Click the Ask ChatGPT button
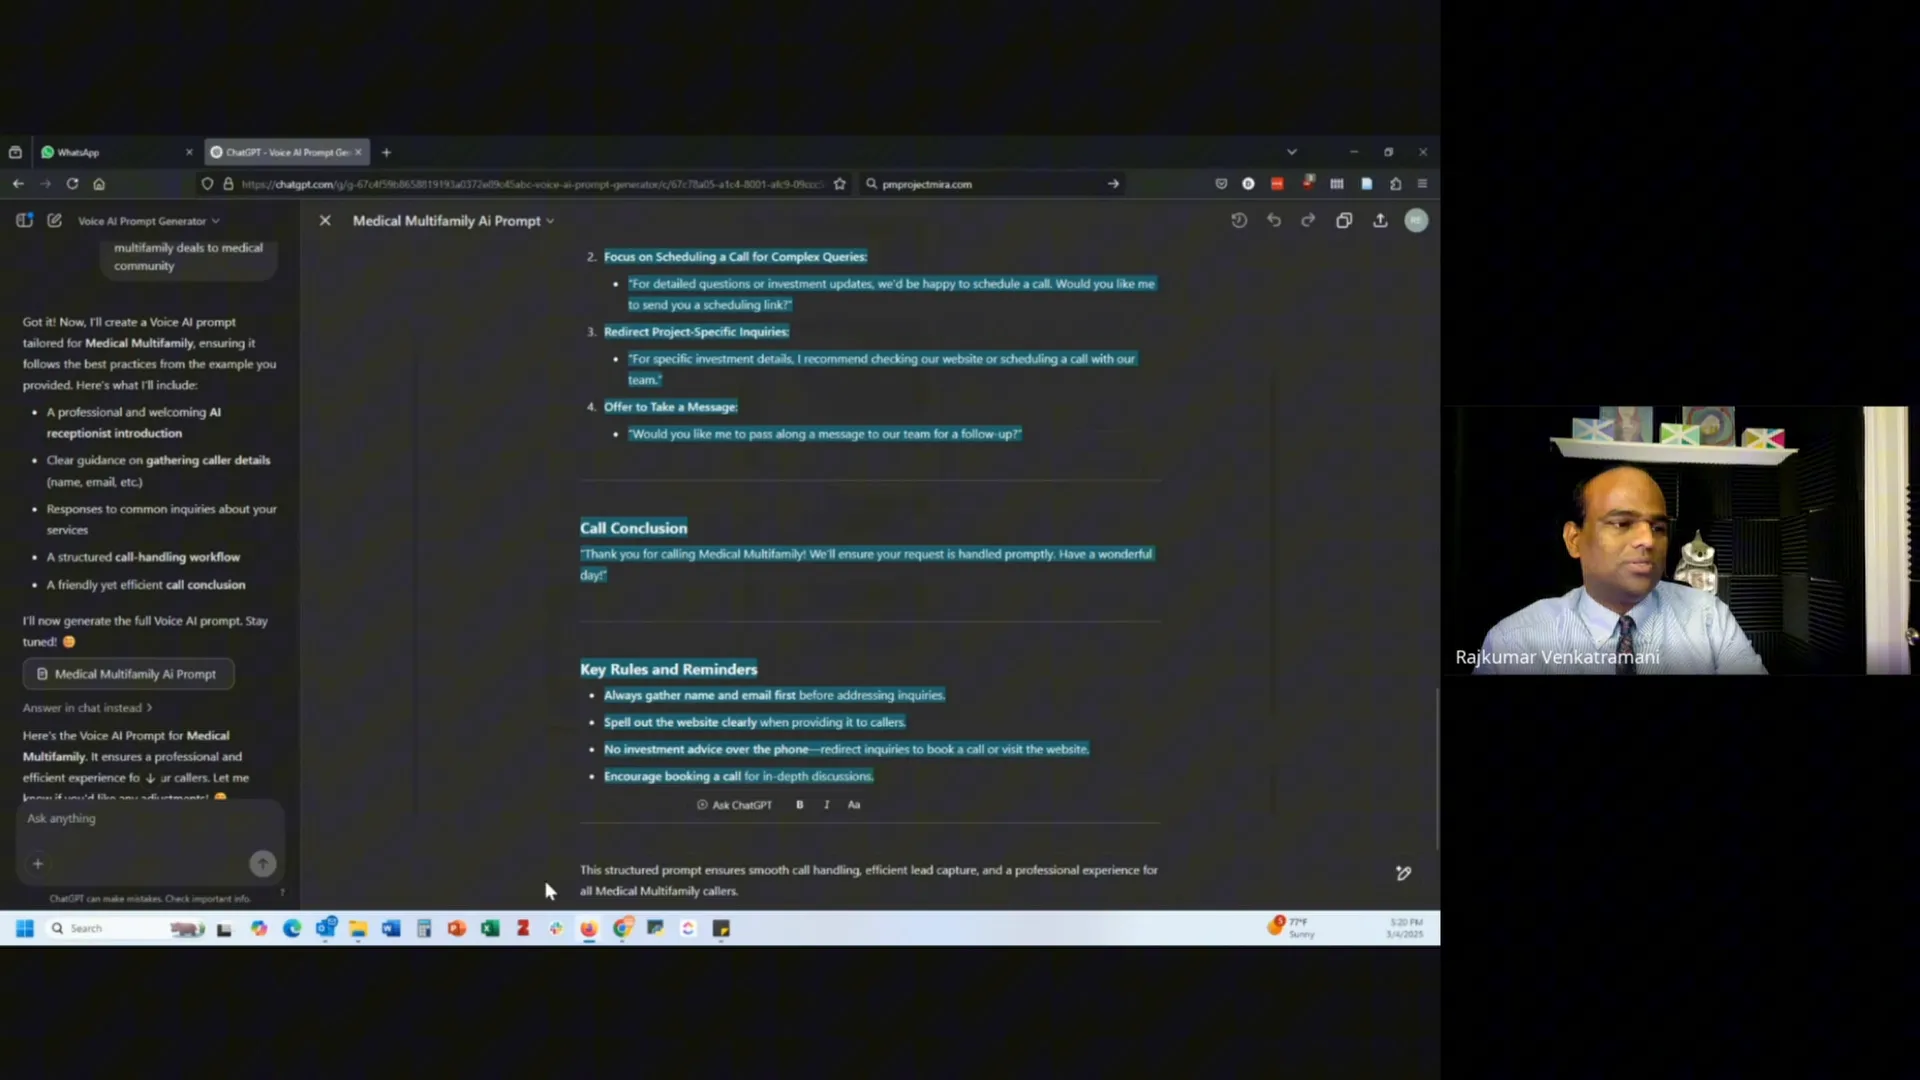This screenshot has height=1080, width=1920. point(735,805)
